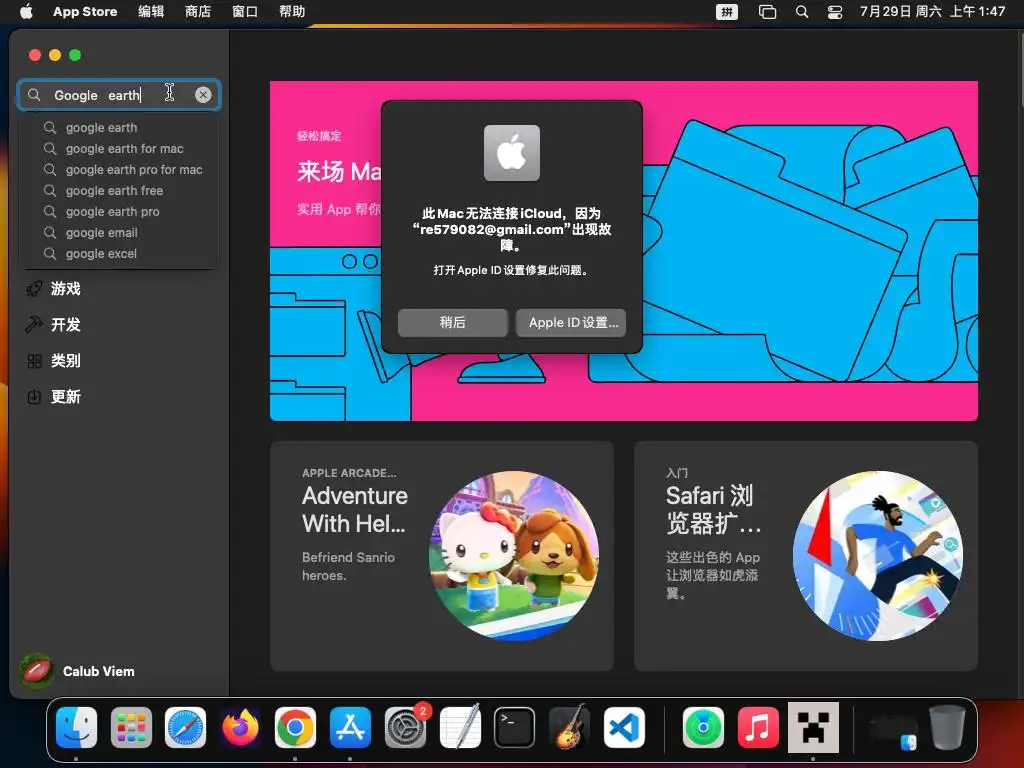
Task: Click the vertical scrollbar of the store page
Action: [x=1020, y=69]
